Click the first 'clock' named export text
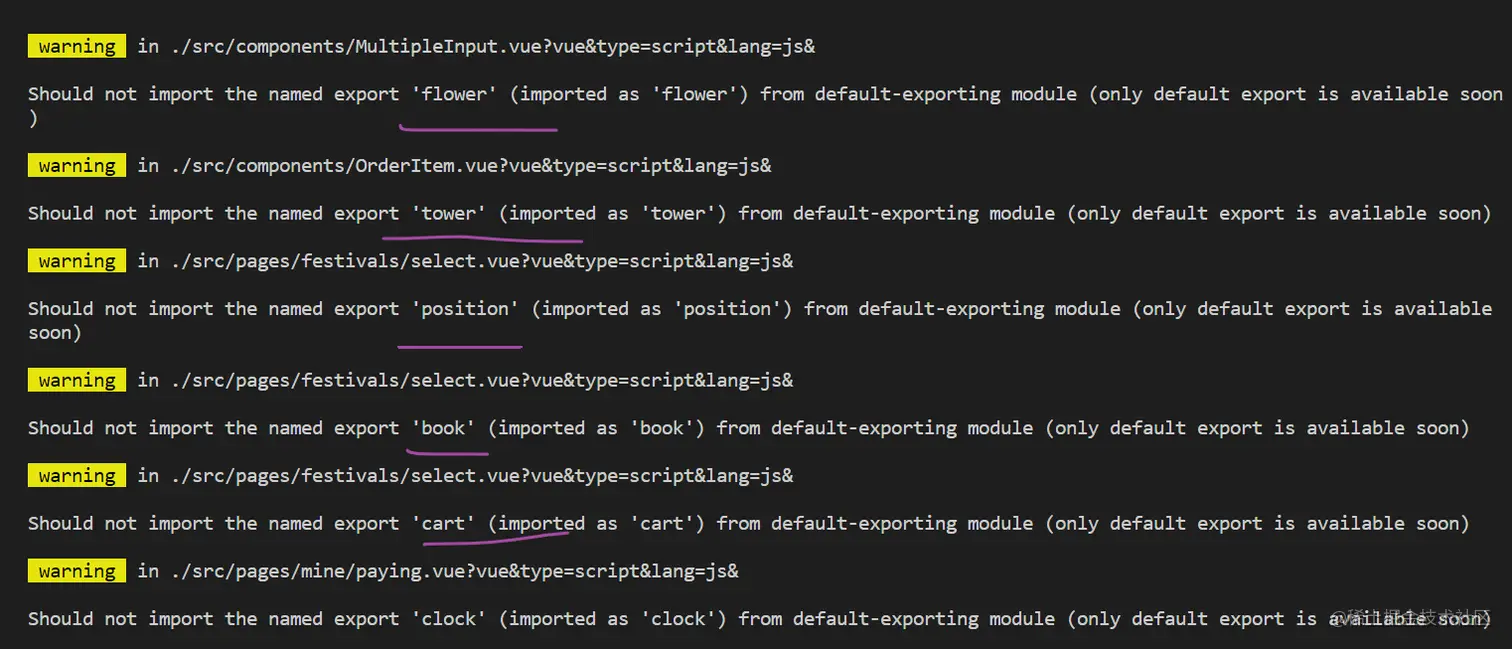This screenshot has width=1512, height=649. pyautogui.click(x=449, y=618)
